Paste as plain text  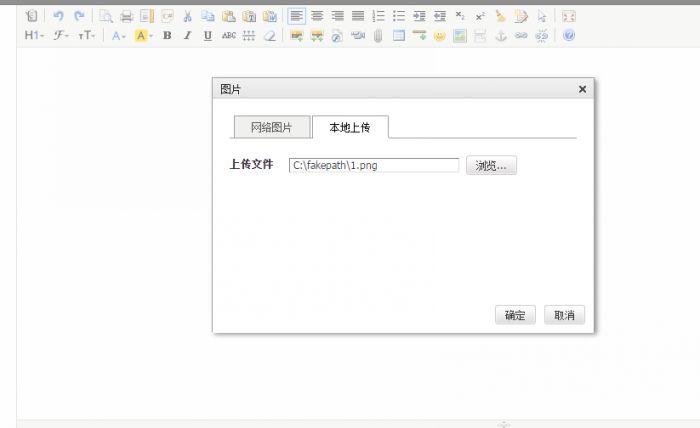(249, 16)
